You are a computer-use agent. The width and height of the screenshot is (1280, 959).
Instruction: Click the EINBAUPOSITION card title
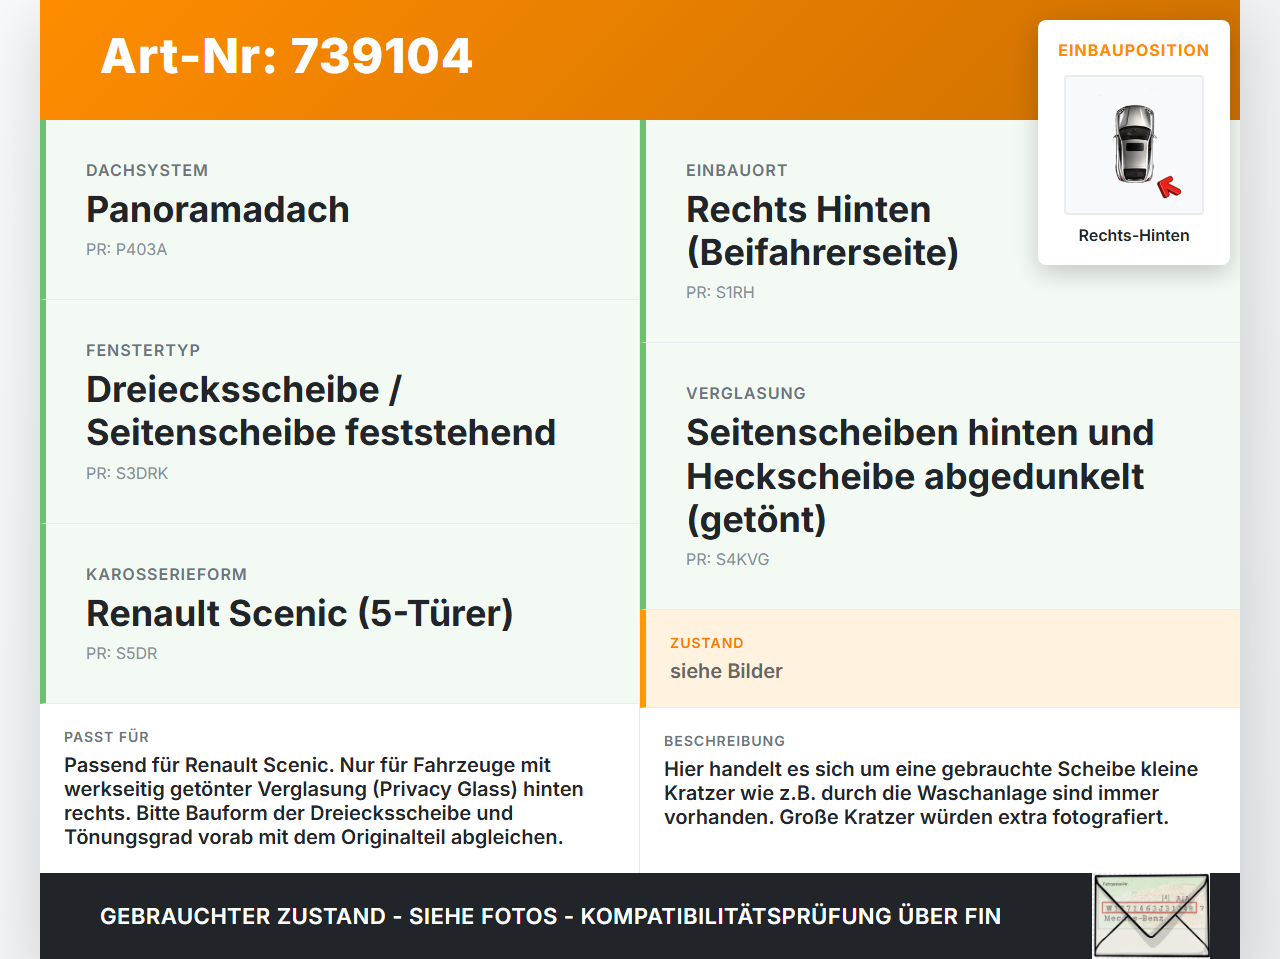point(1134,51)
